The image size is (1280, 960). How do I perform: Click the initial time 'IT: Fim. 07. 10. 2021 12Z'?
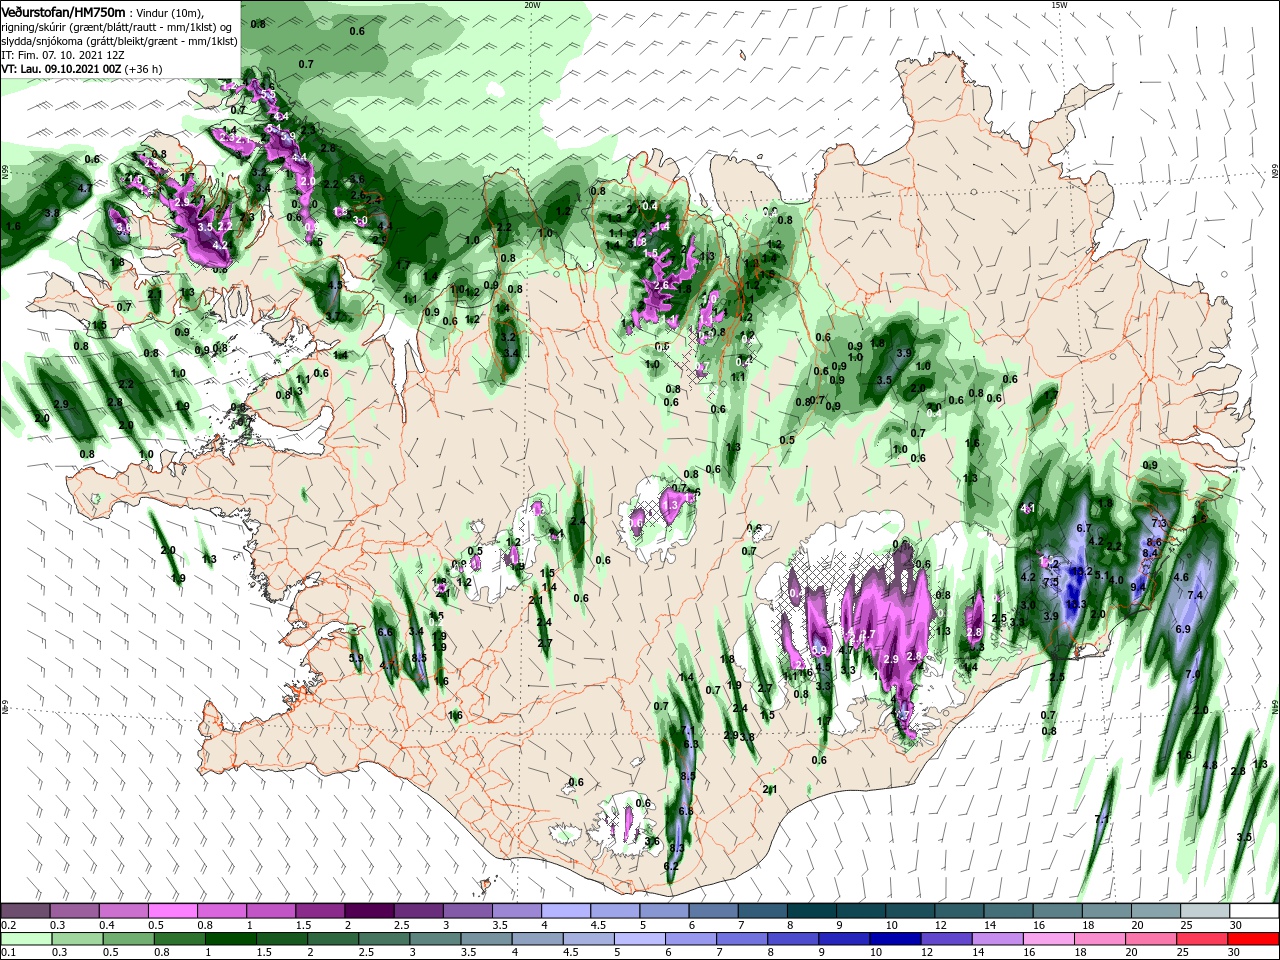click(x=62, y=55)
